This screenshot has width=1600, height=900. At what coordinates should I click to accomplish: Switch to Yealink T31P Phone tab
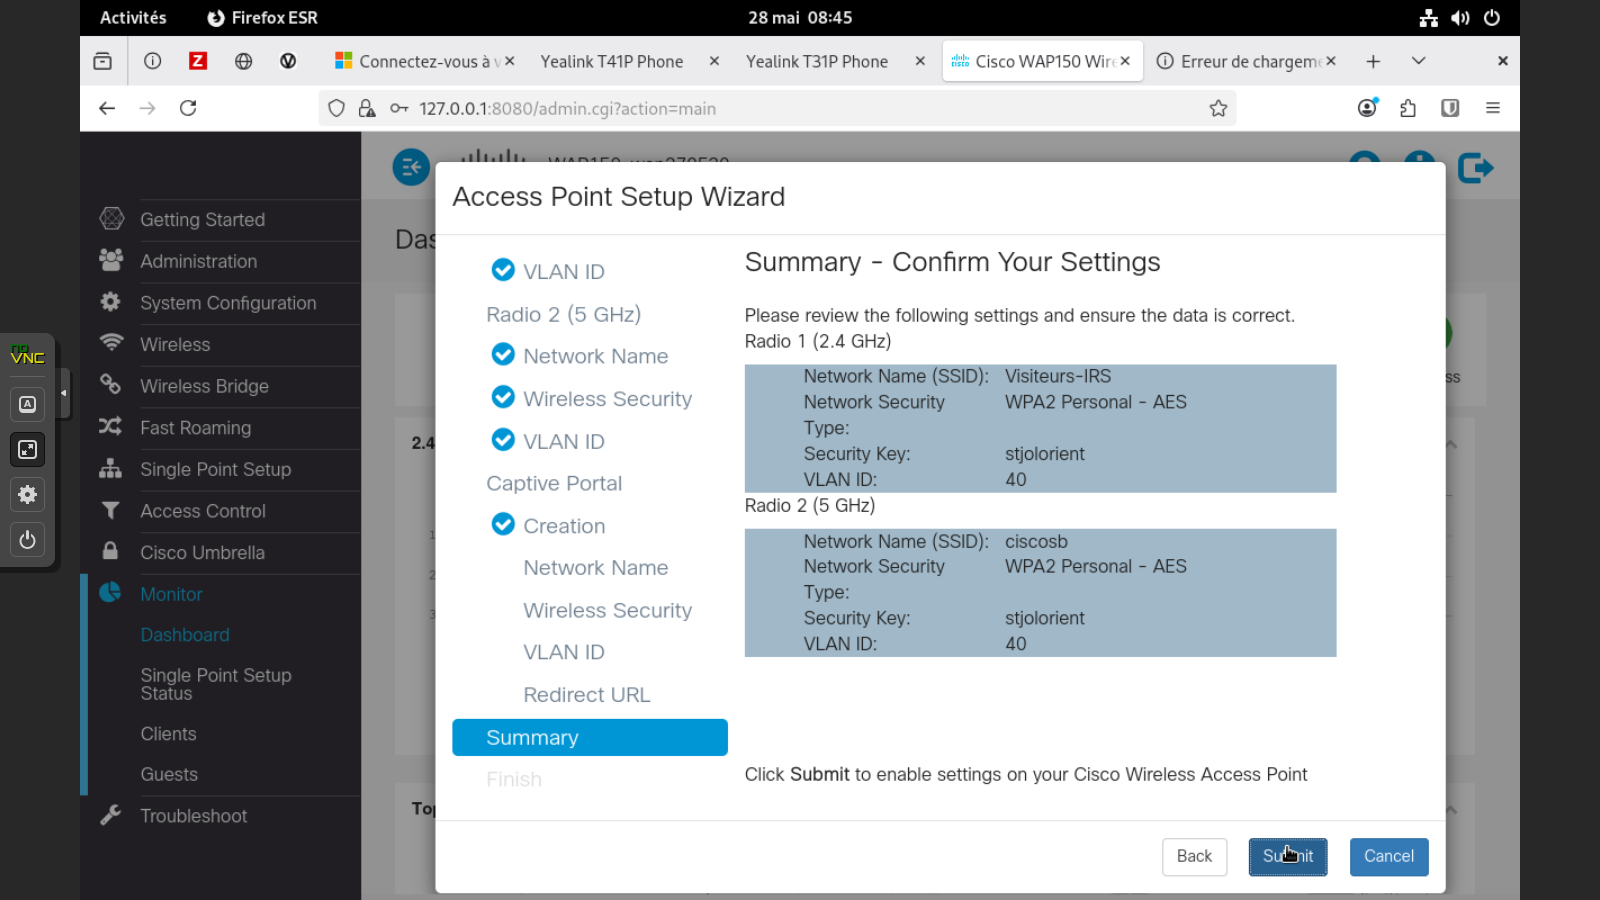[835, 61]
